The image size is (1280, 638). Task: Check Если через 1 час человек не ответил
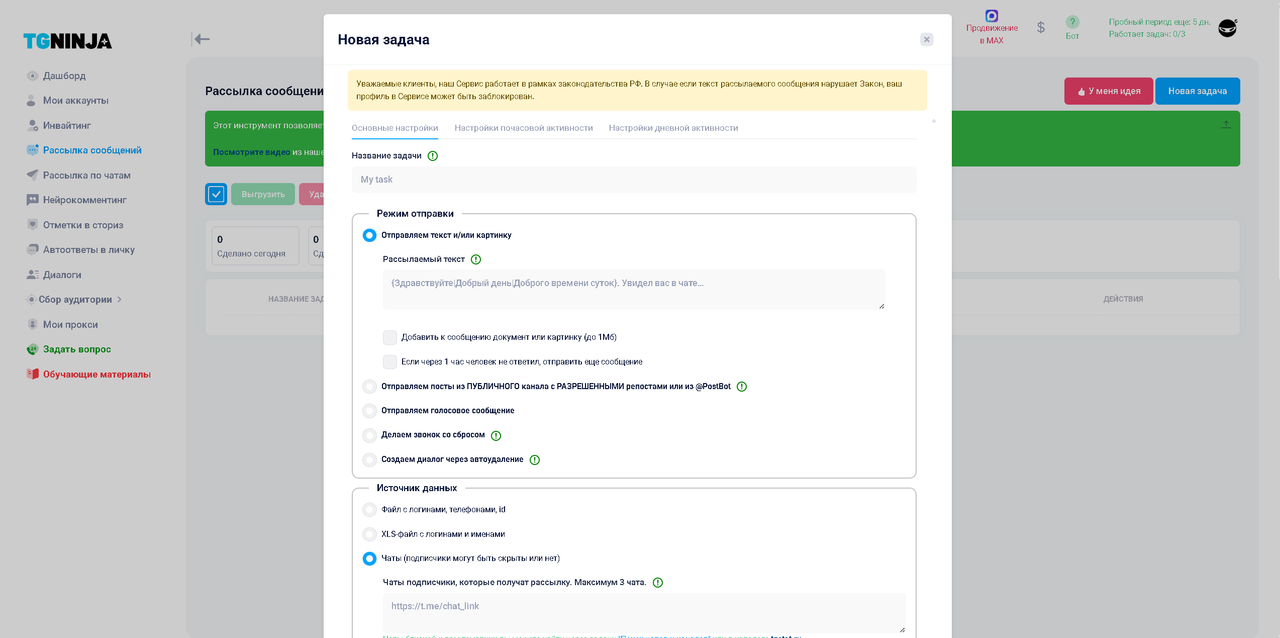tap(390, 362)
